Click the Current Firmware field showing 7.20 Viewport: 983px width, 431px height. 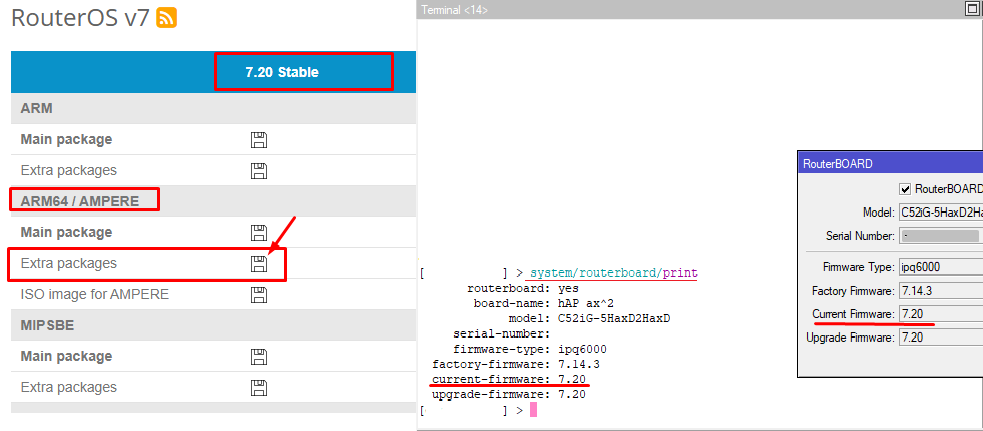pos(940,314)
